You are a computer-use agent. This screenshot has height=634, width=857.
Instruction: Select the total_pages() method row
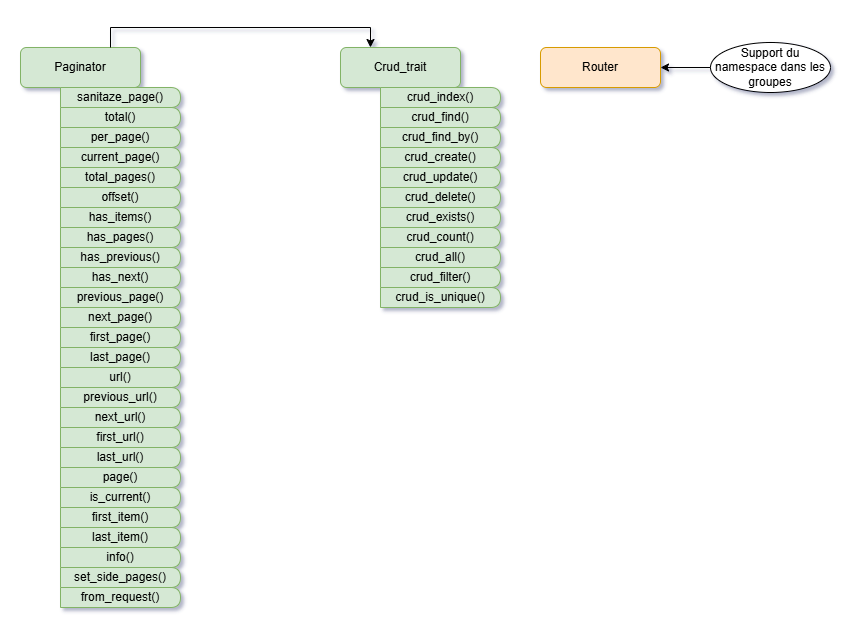[120, 177]
